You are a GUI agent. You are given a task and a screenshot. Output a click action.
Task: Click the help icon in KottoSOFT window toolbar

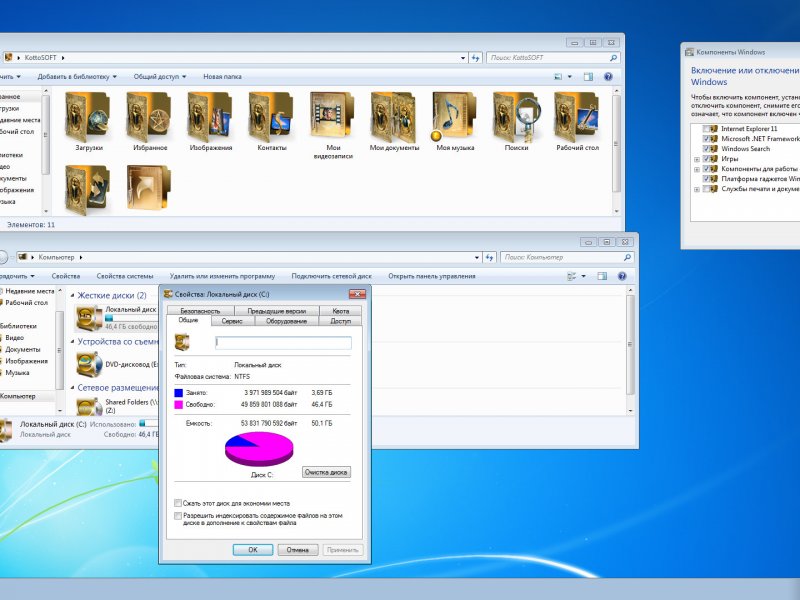click(608, 77)
